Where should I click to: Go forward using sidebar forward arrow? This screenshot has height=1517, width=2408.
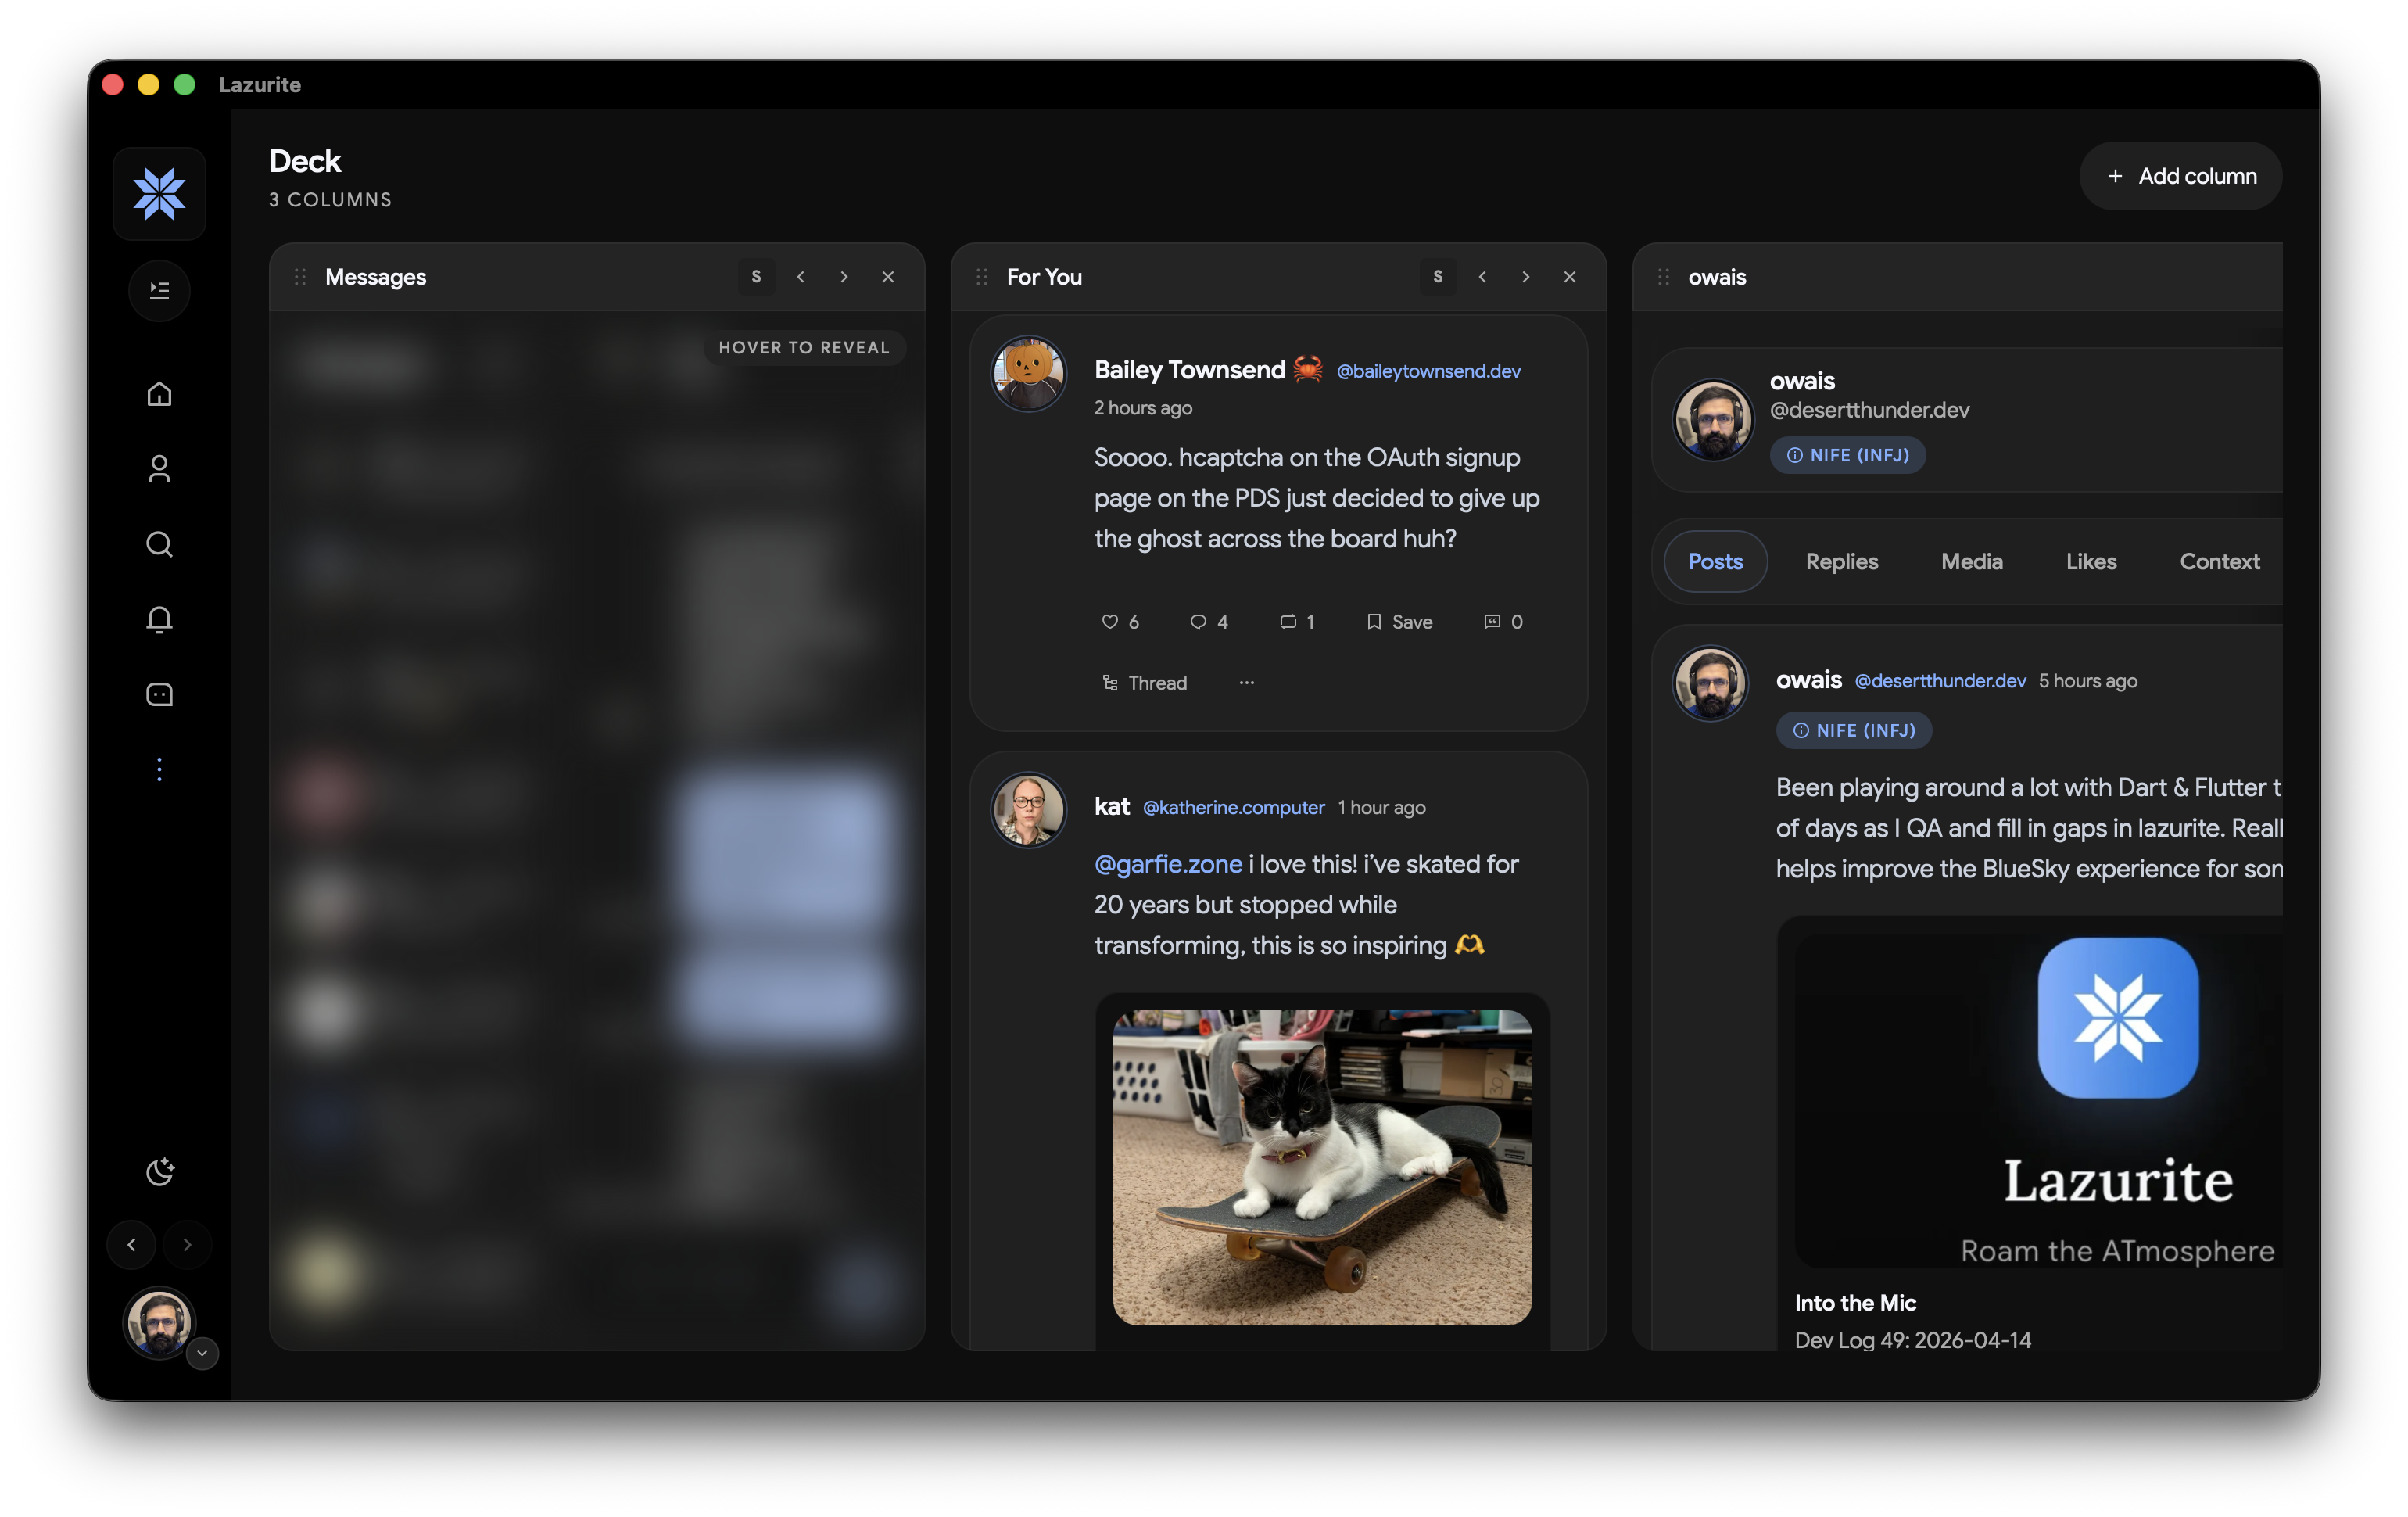187,1245
